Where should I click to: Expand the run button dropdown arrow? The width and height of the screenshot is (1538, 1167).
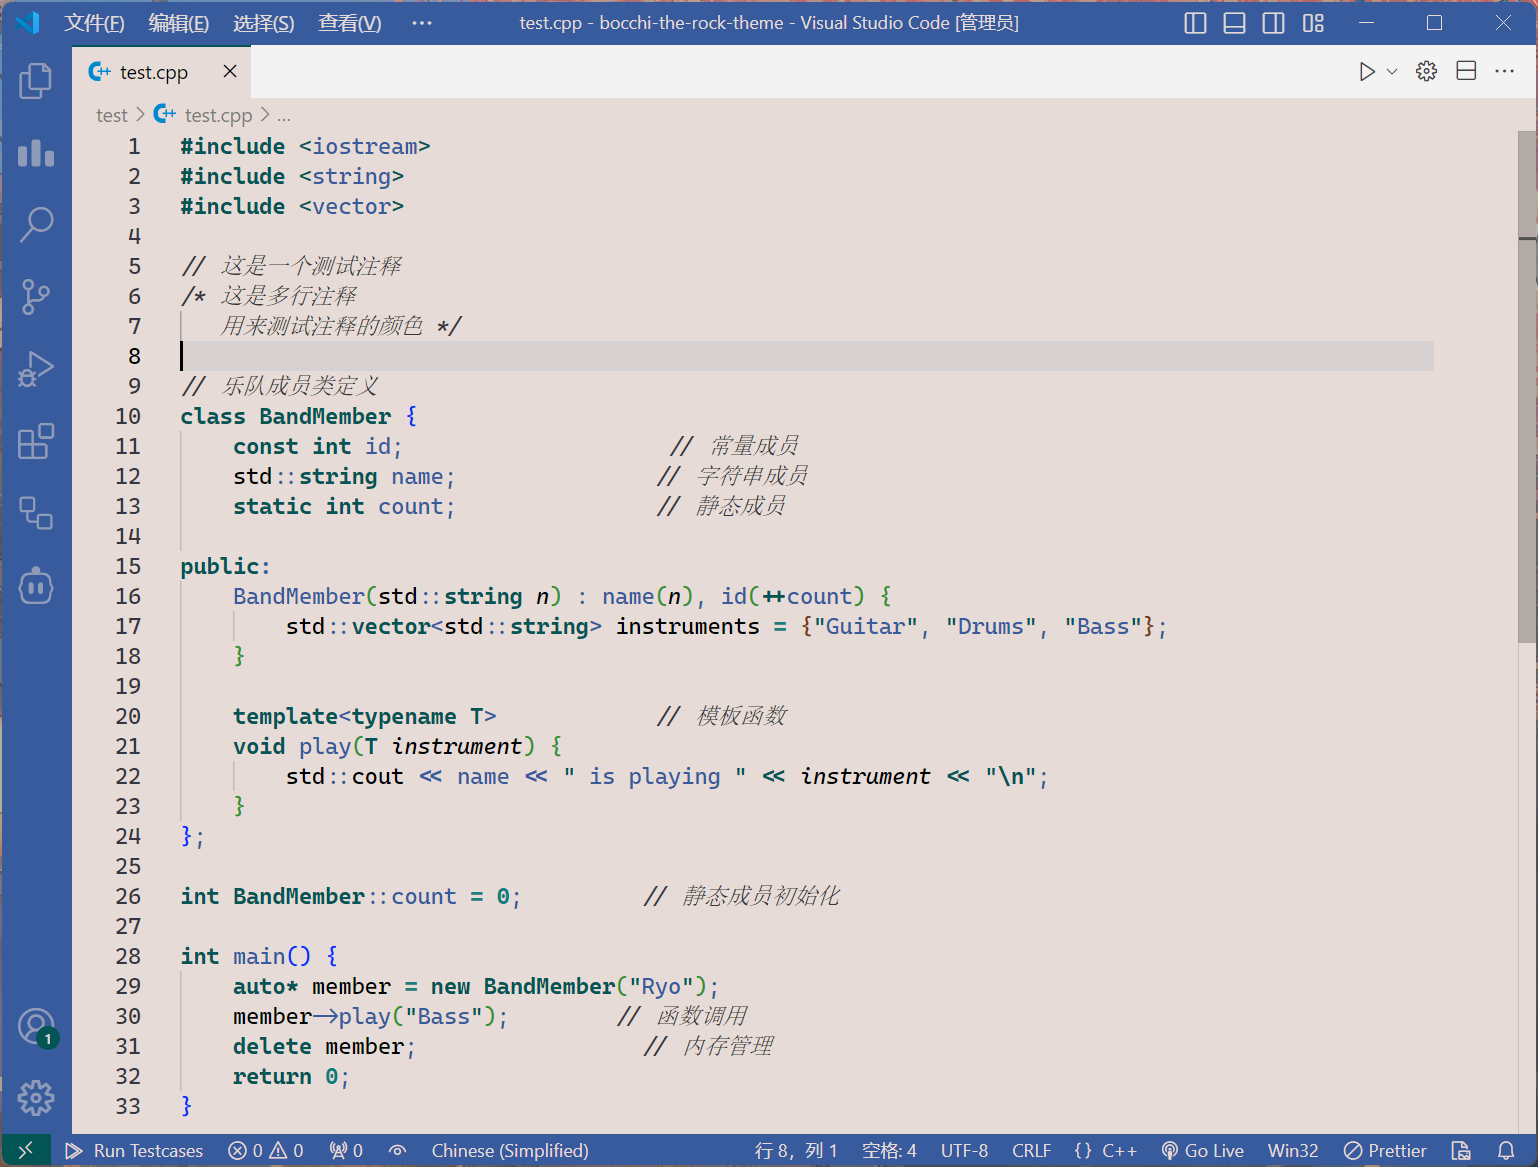click(1391, 71)
